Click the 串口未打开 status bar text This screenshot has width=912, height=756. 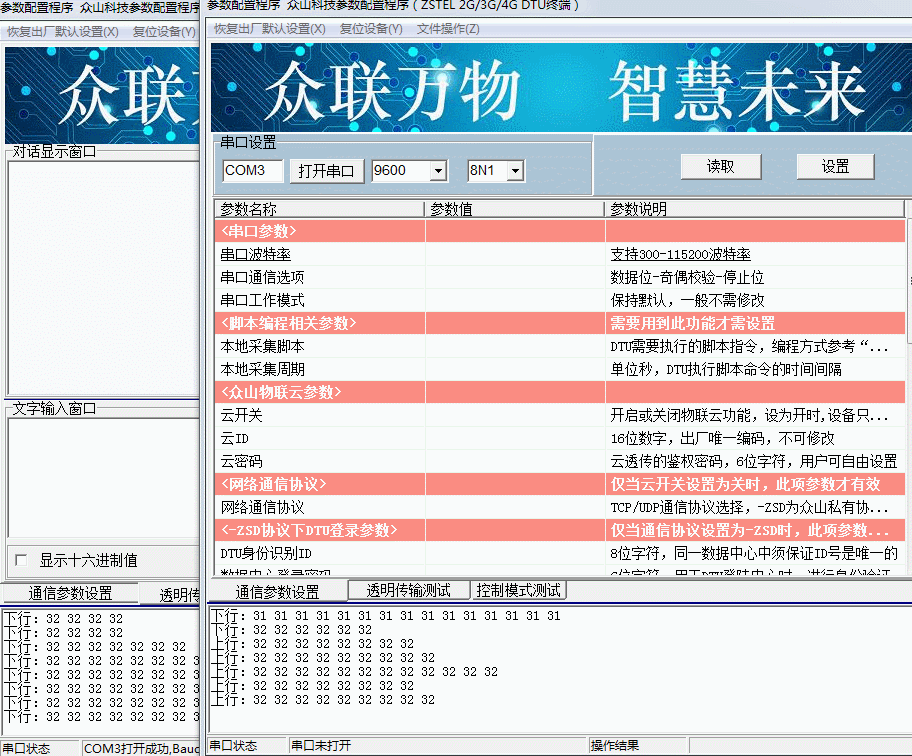321,746
